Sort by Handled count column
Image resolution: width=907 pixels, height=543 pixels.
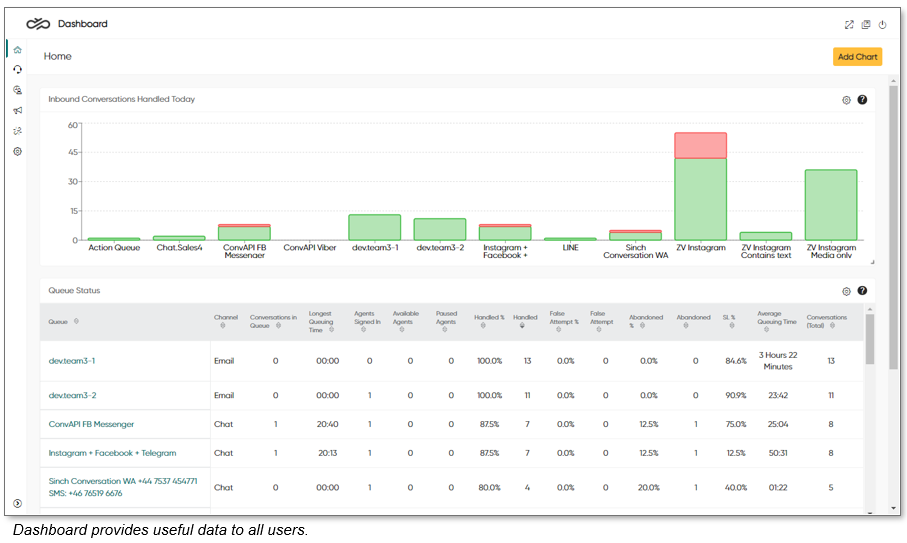coord(522,326)
